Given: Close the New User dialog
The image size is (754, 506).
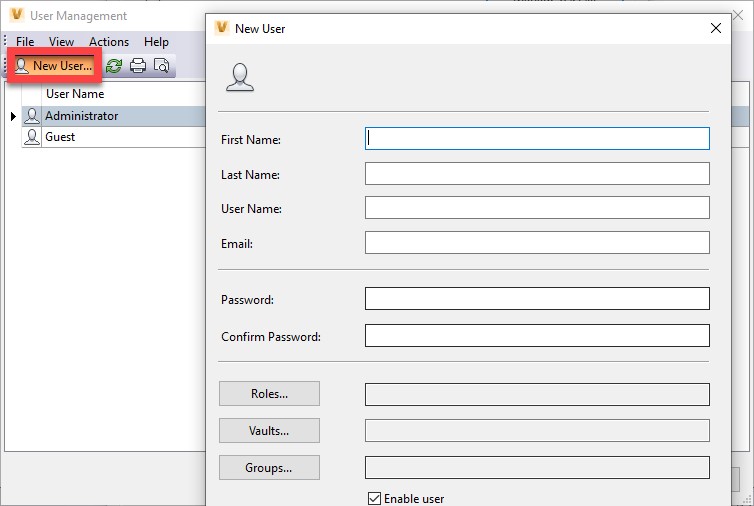Looking at the screenshot, I should (716, 28).
